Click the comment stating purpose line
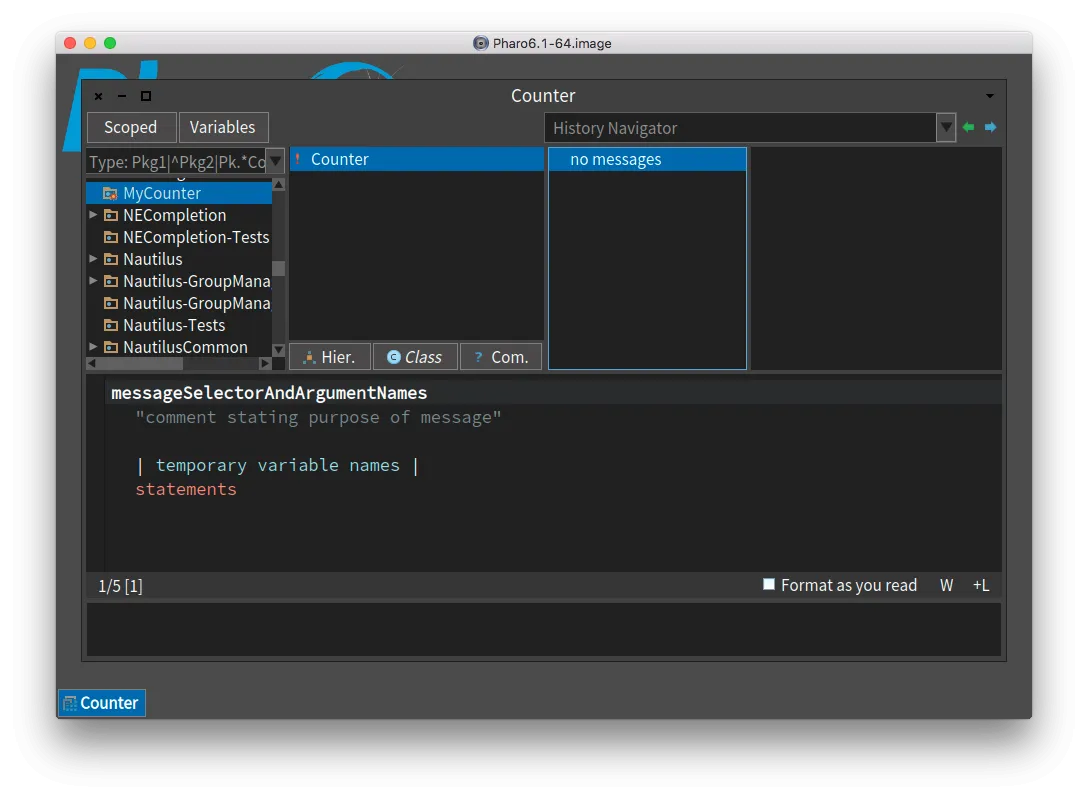Image resolution: width=1088 pixels, height=799 pixels. click(318, 418)
